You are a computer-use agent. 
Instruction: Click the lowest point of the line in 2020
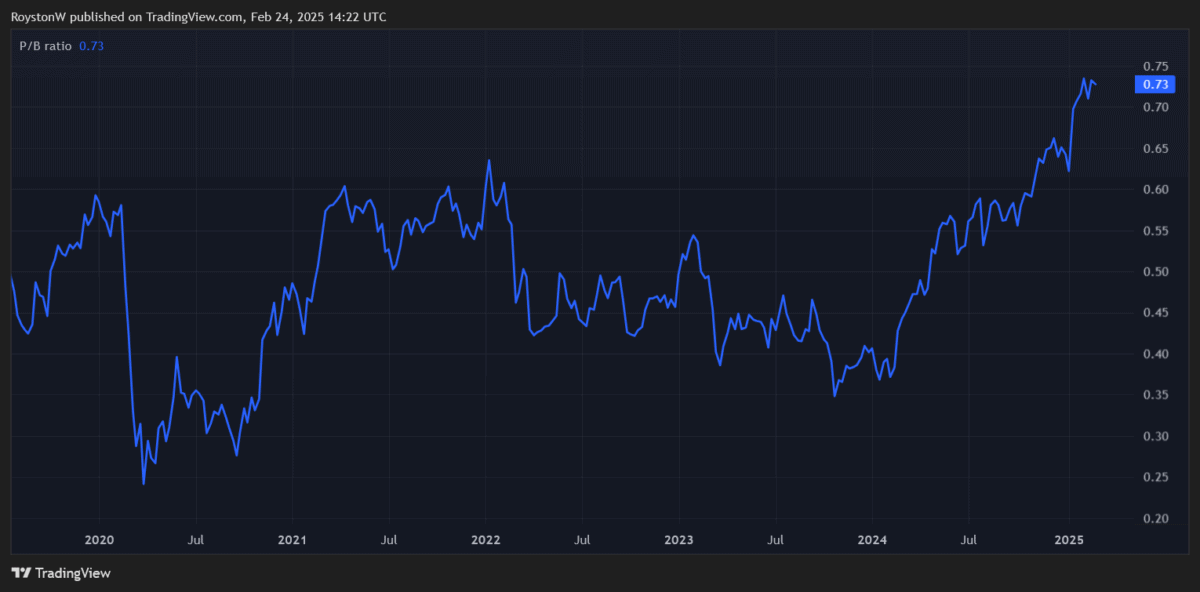click(144, 484)
